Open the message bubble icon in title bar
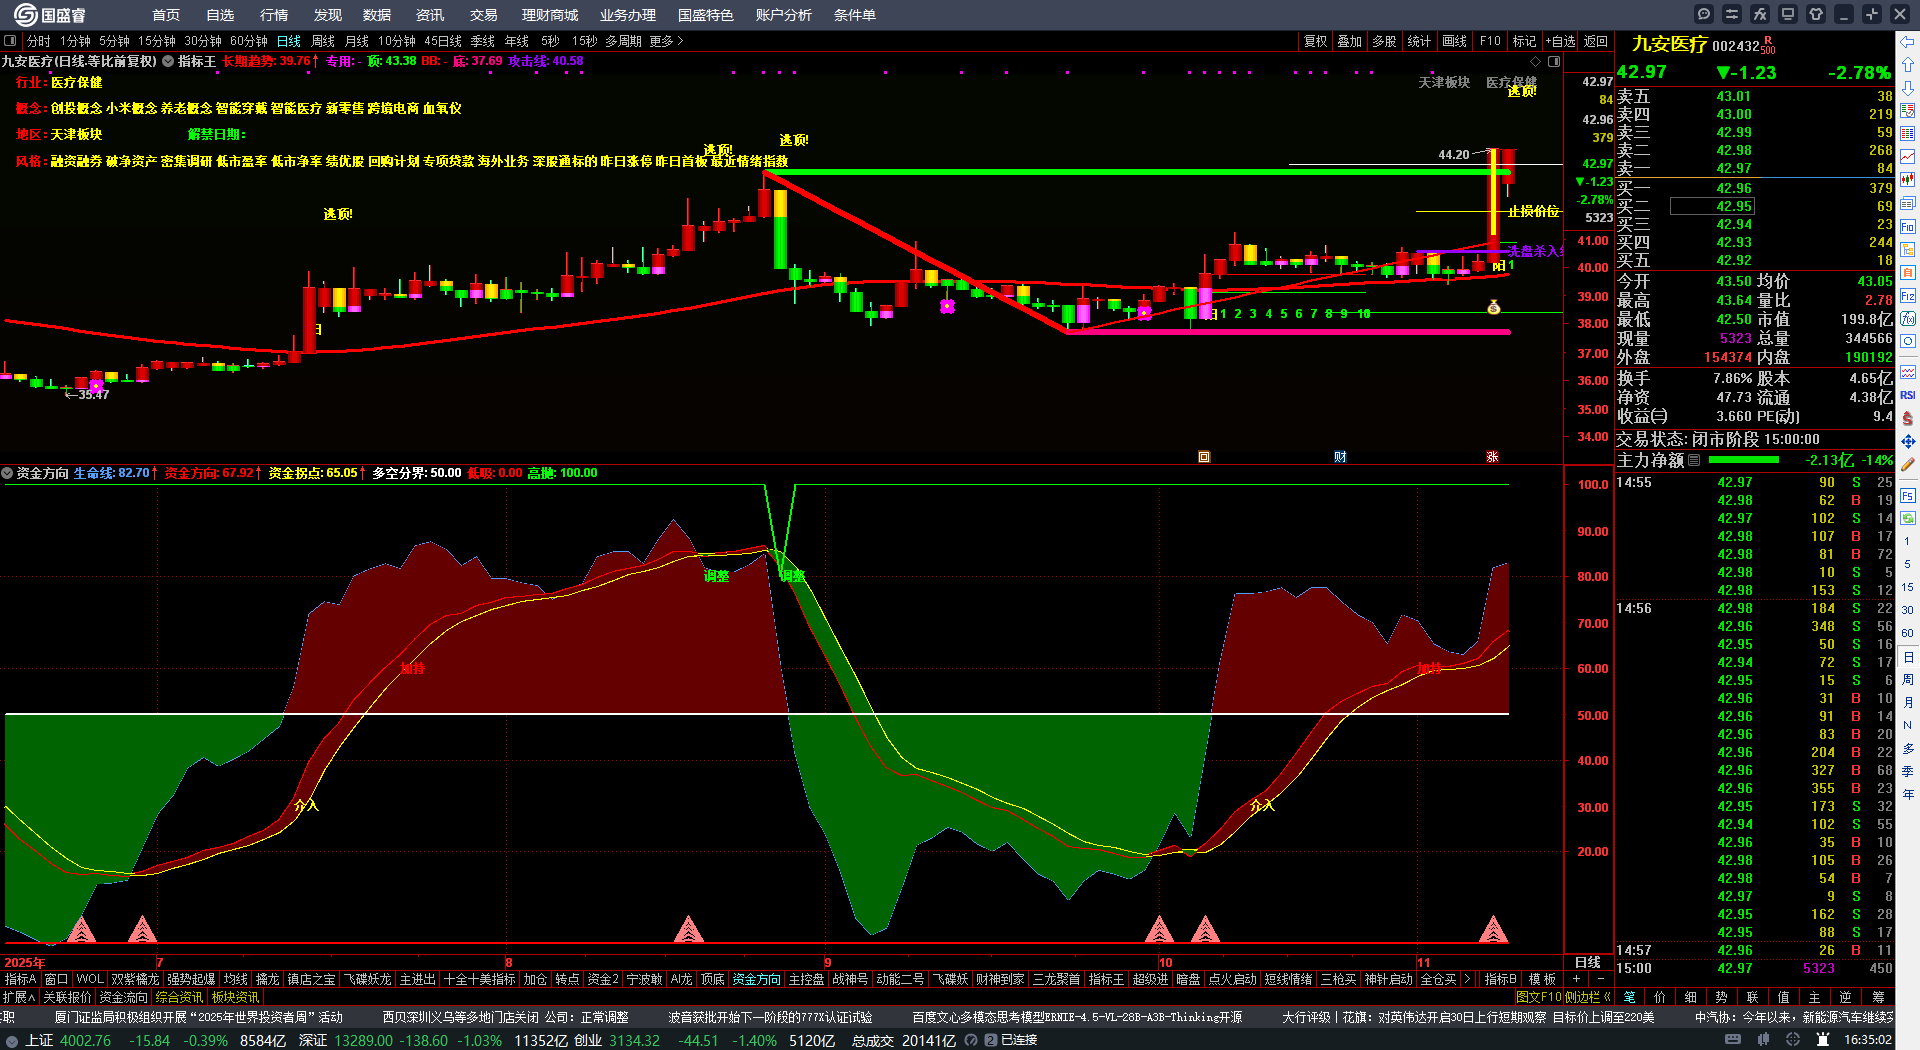Viewport: 1920px width, 1050px height. tap(1704, 14)
